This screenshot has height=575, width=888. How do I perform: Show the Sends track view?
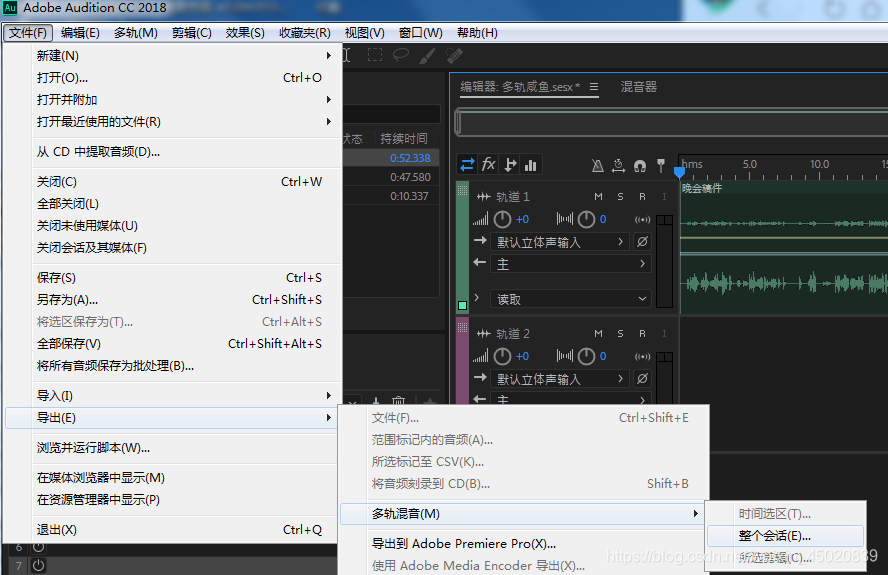[x=510, y=165]
